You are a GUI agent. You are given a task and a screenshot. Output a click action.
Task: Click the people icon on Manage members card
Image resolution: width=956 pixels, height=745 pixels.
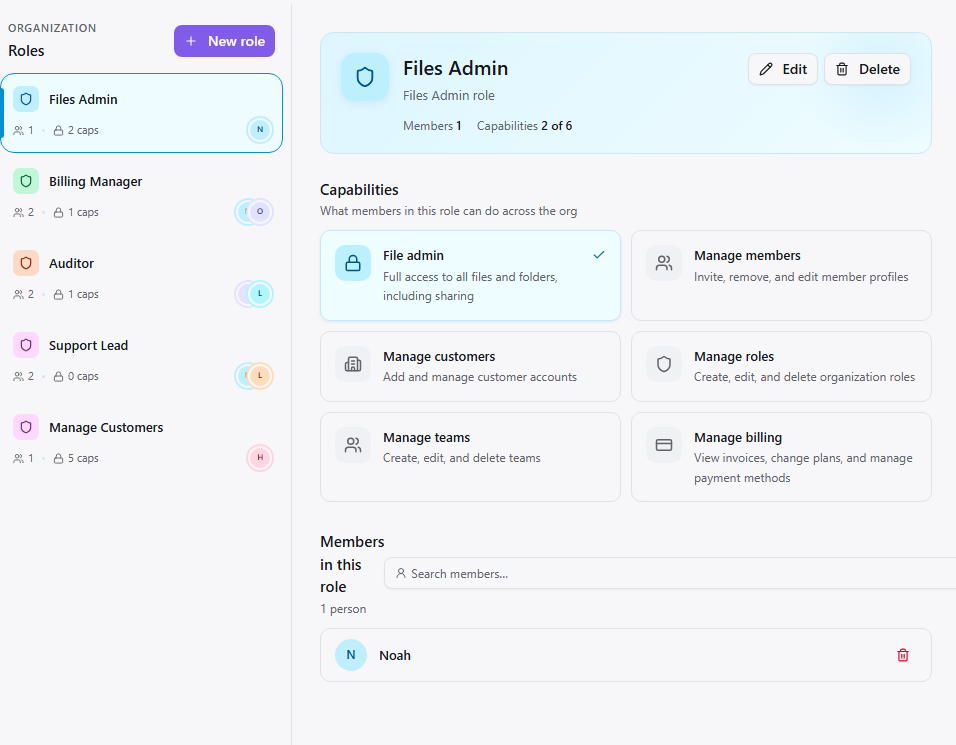(664, 263)
